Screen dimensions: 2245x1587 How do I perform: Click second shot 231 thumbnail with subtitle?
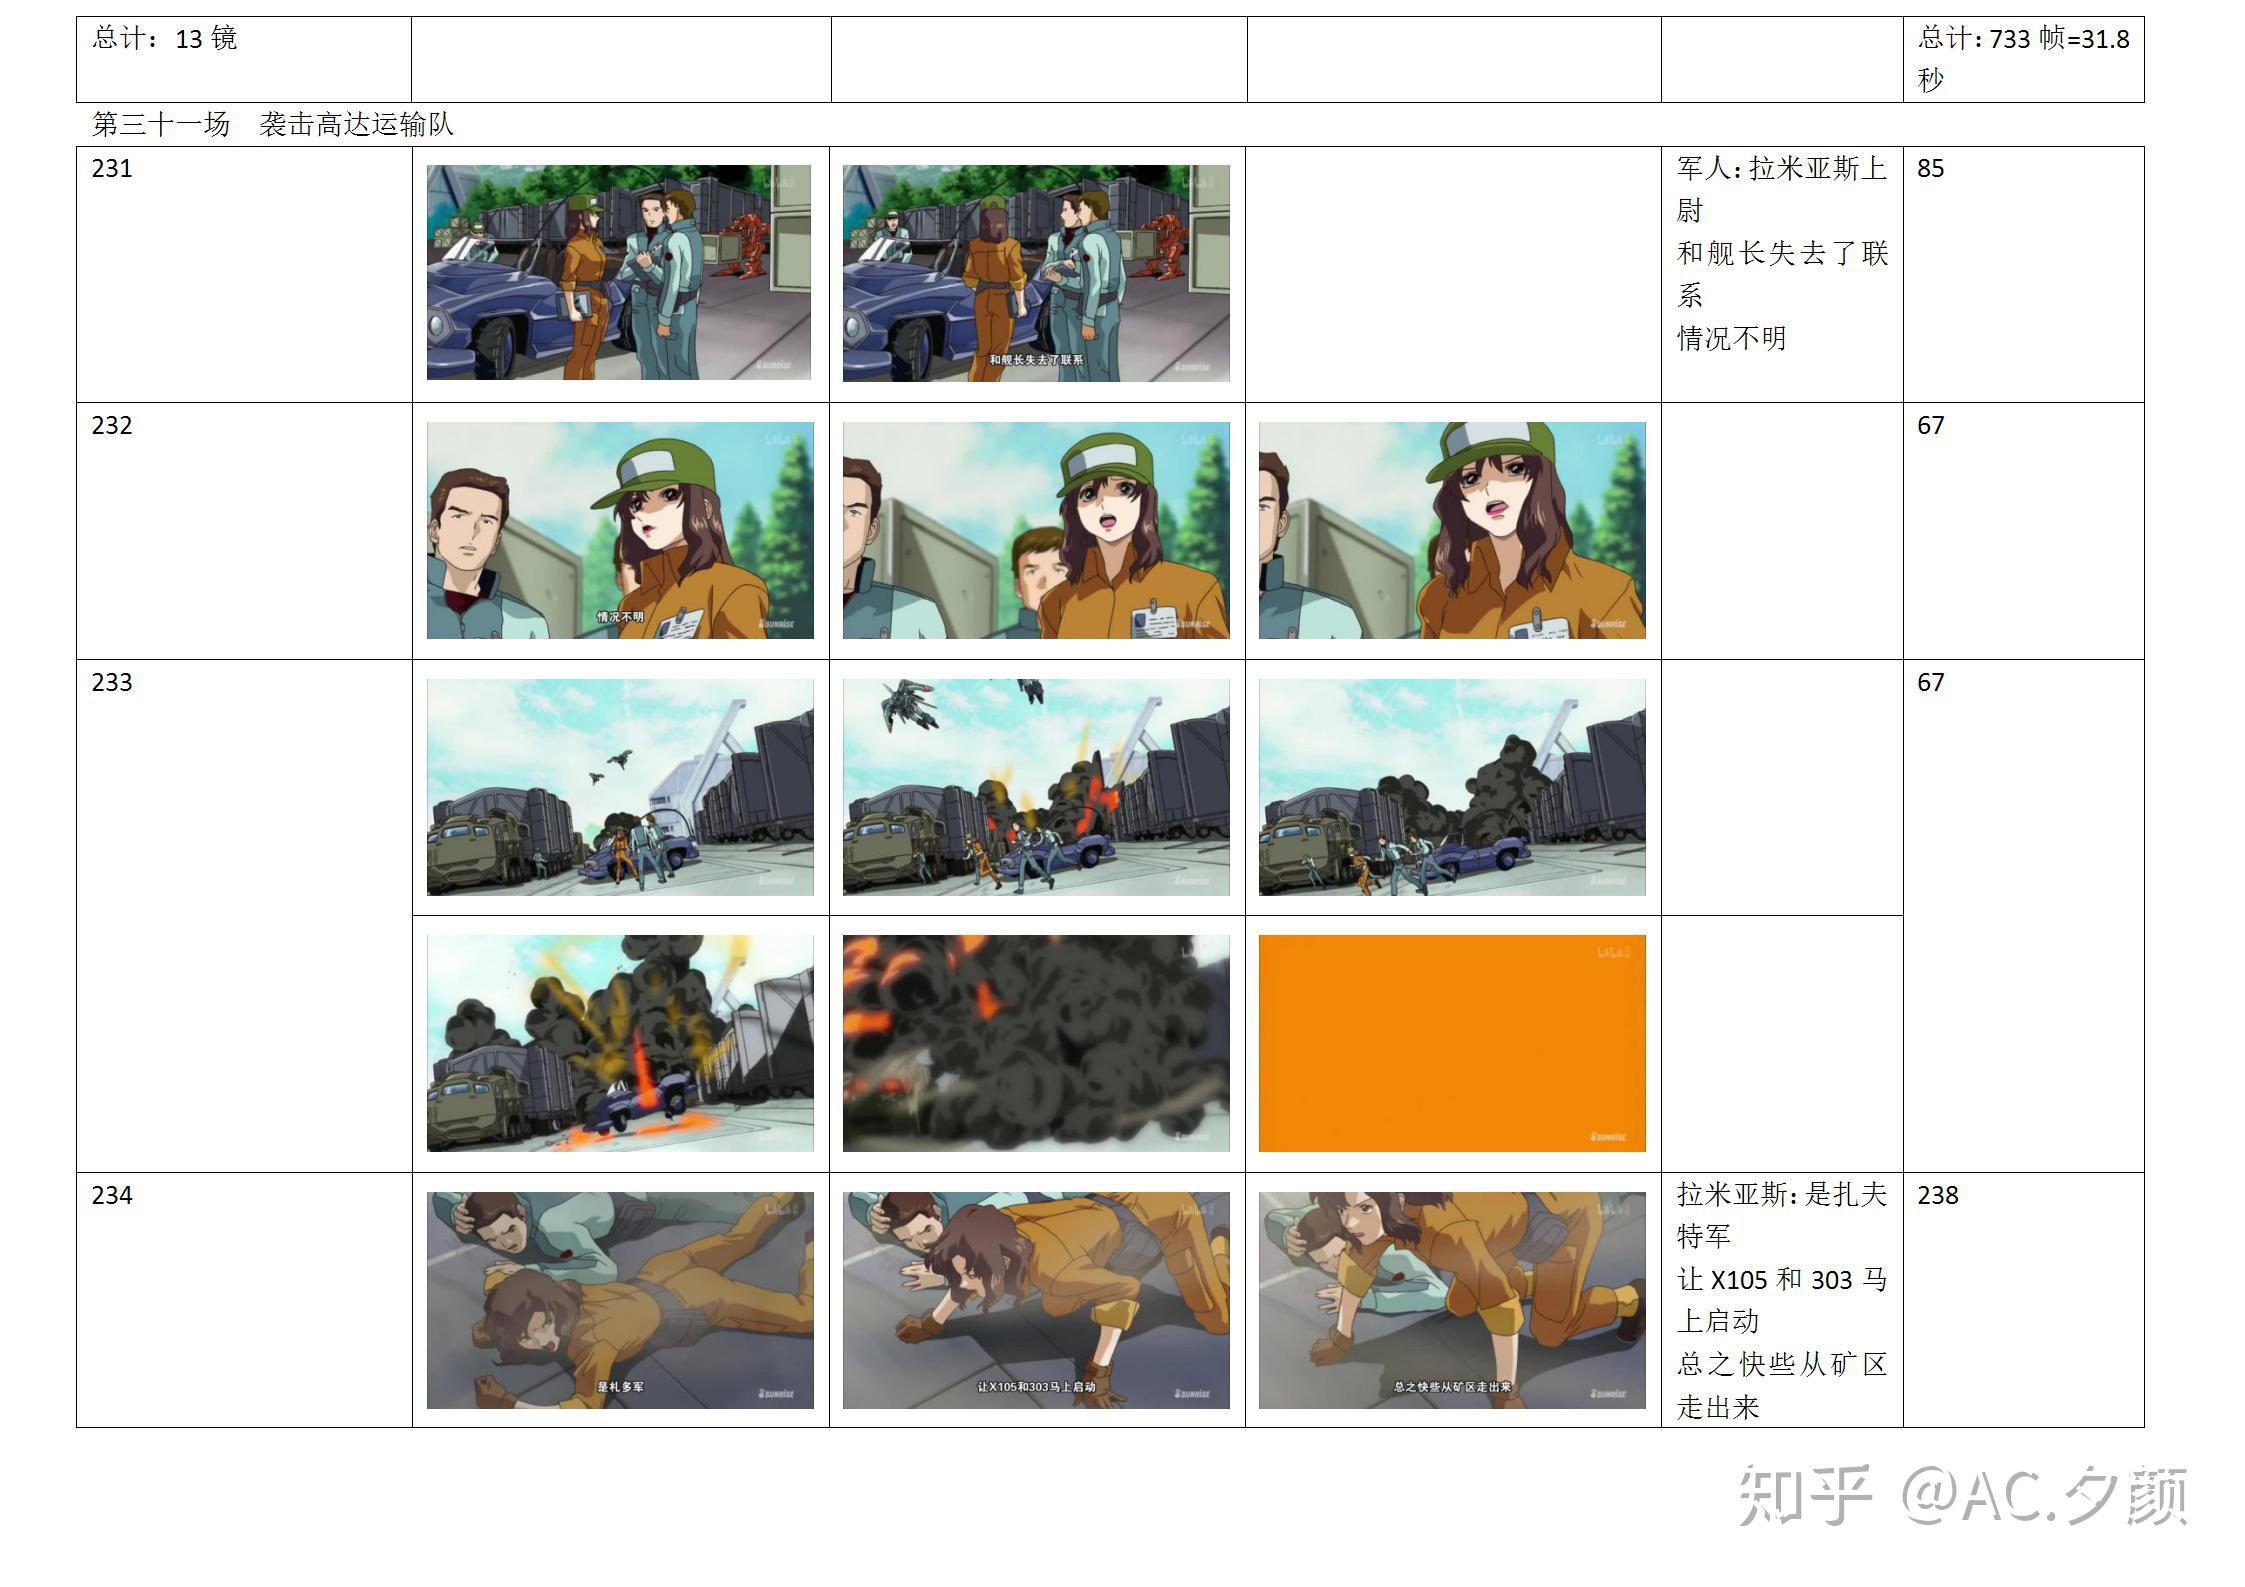pos(1036,273)
